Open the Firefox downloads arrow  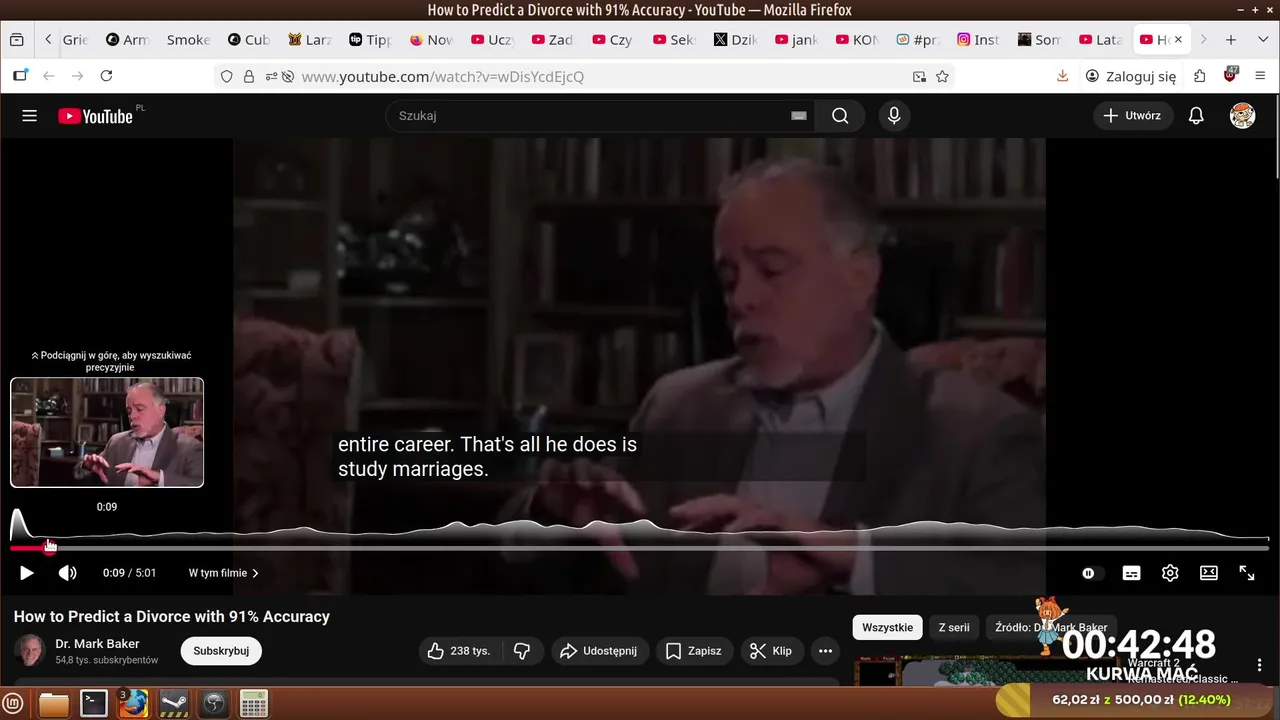click(1062, 76)
